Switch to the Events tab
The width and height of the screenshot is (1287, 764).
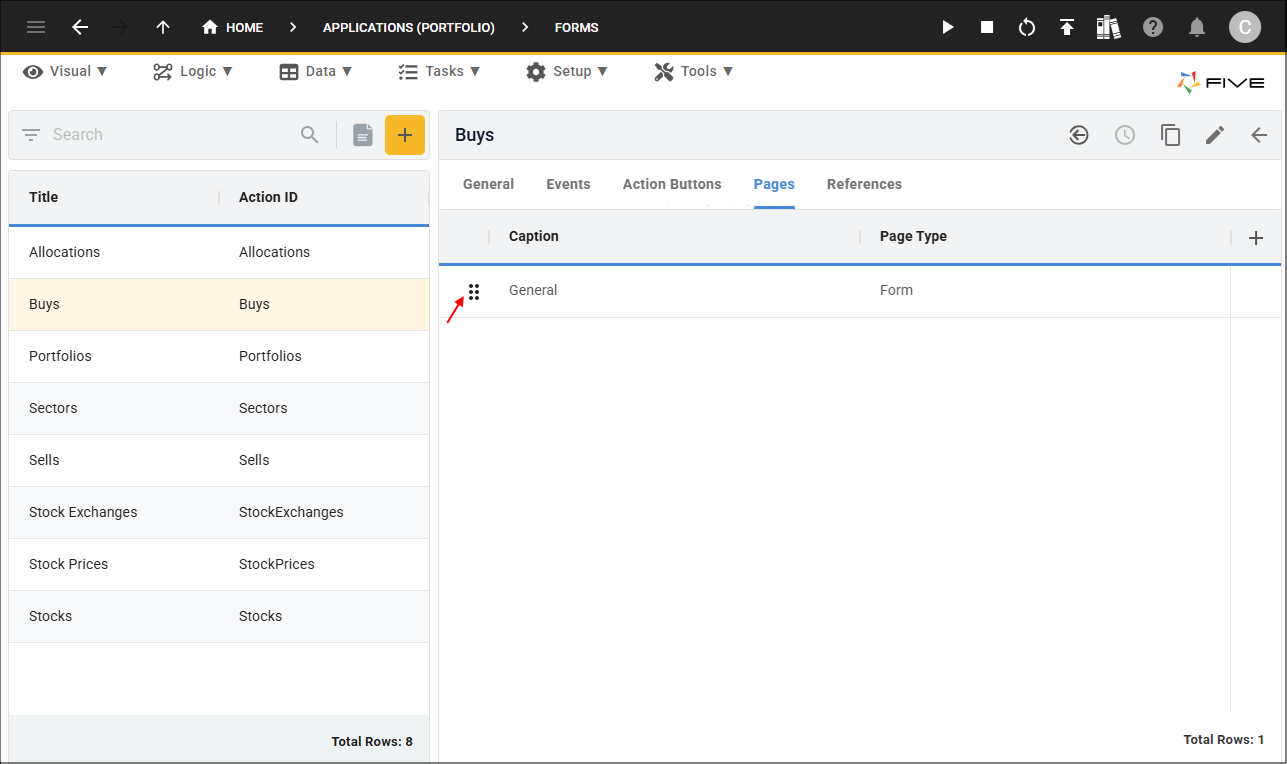[568, 184]
